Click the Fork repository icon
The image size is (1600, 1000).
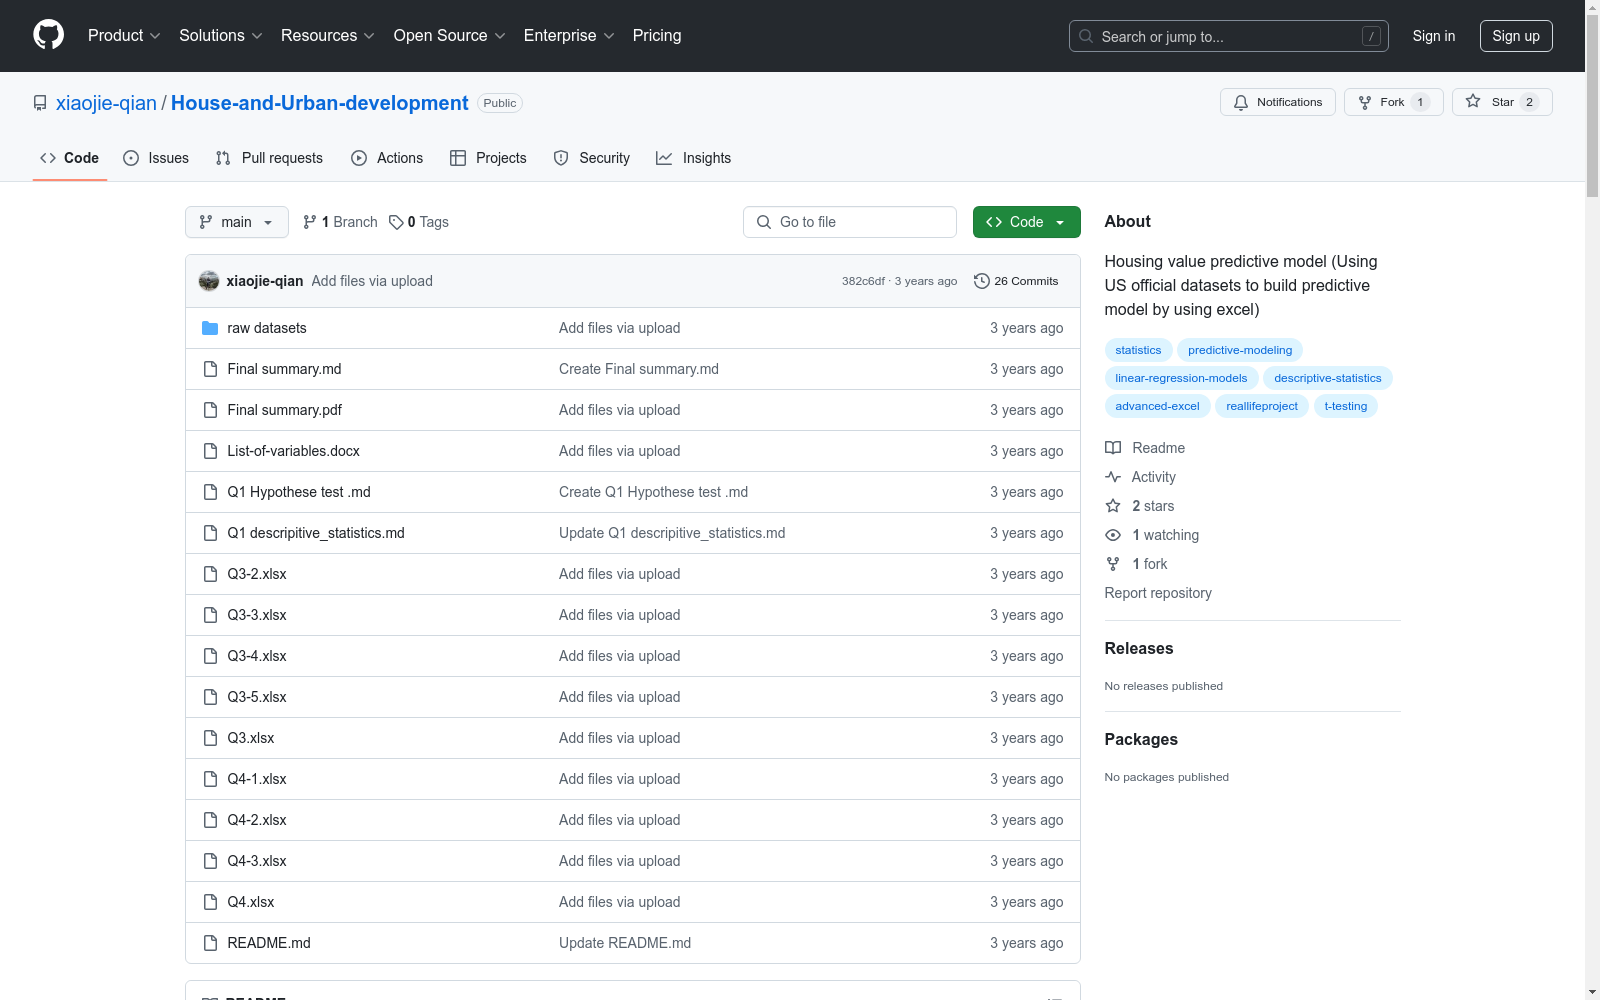pos(1365,102)
